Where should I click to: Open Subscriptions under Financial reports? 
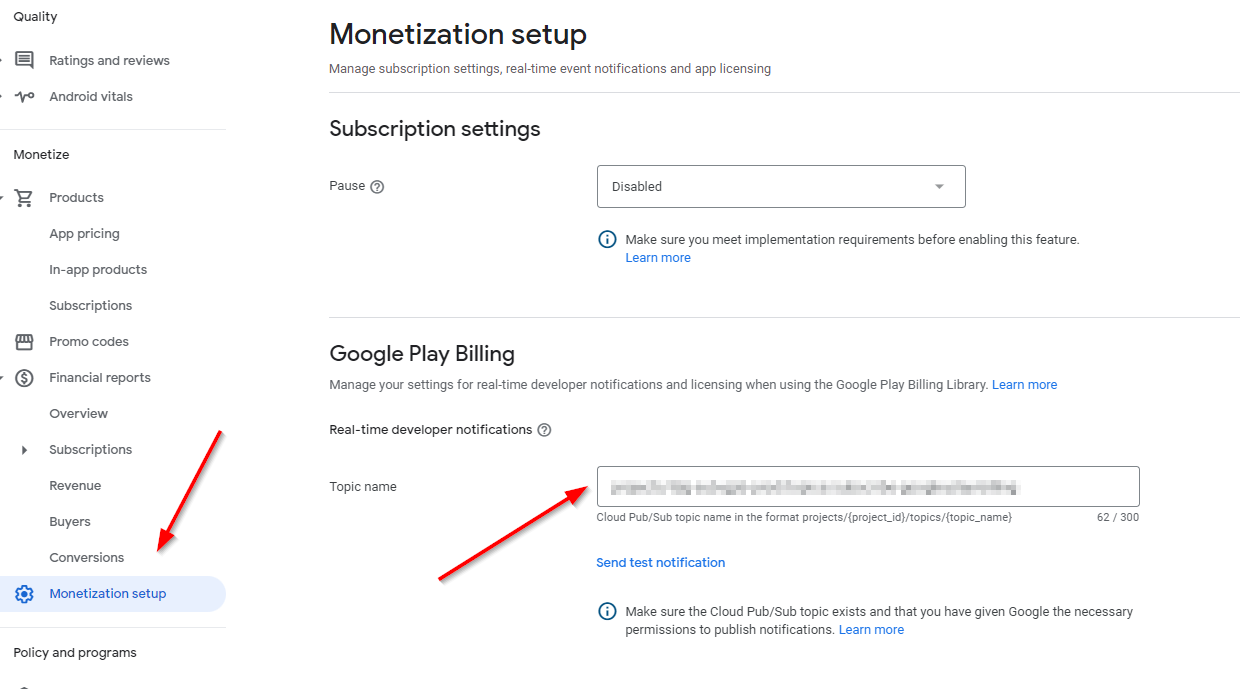(x=90, y=450)
